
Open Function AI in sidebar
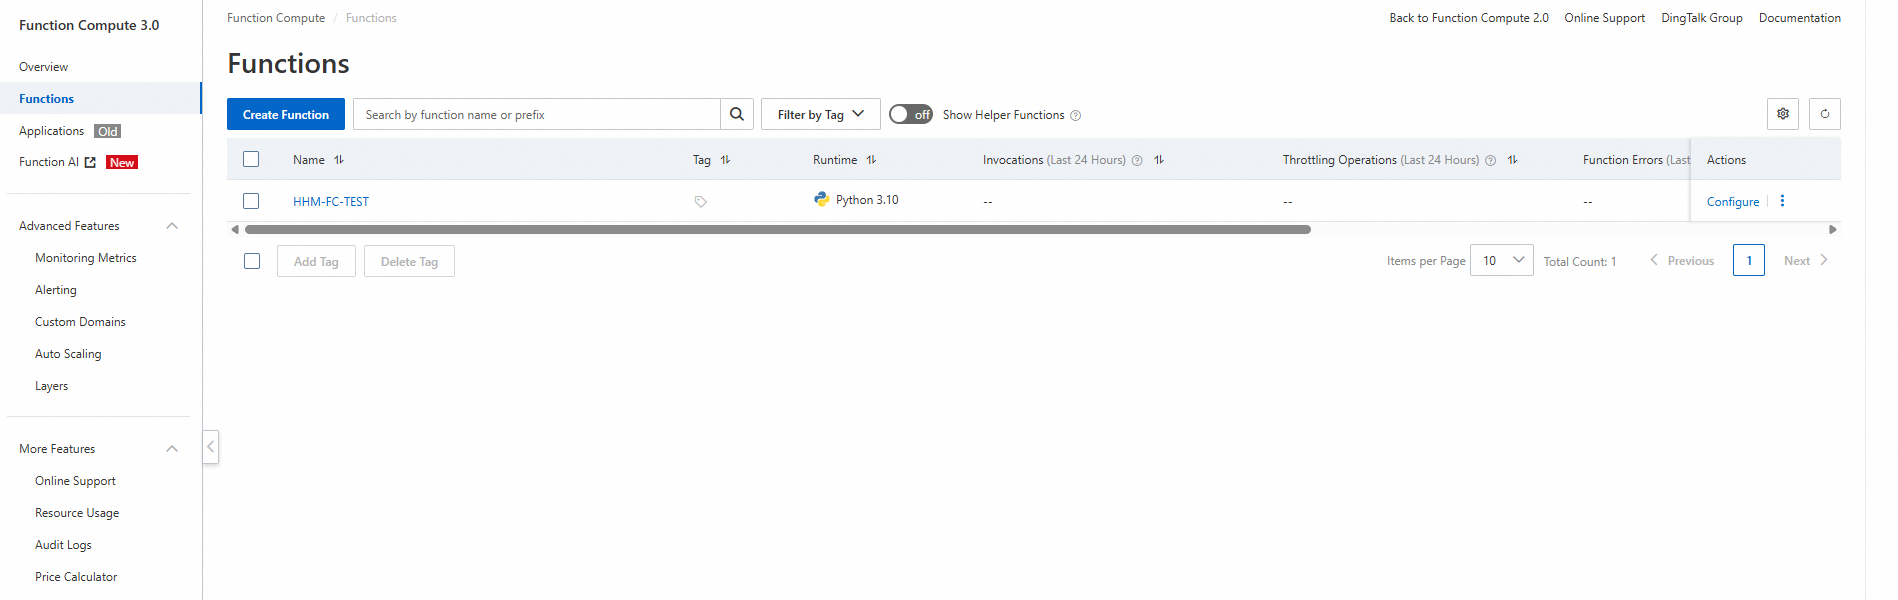tap(49, 162)
